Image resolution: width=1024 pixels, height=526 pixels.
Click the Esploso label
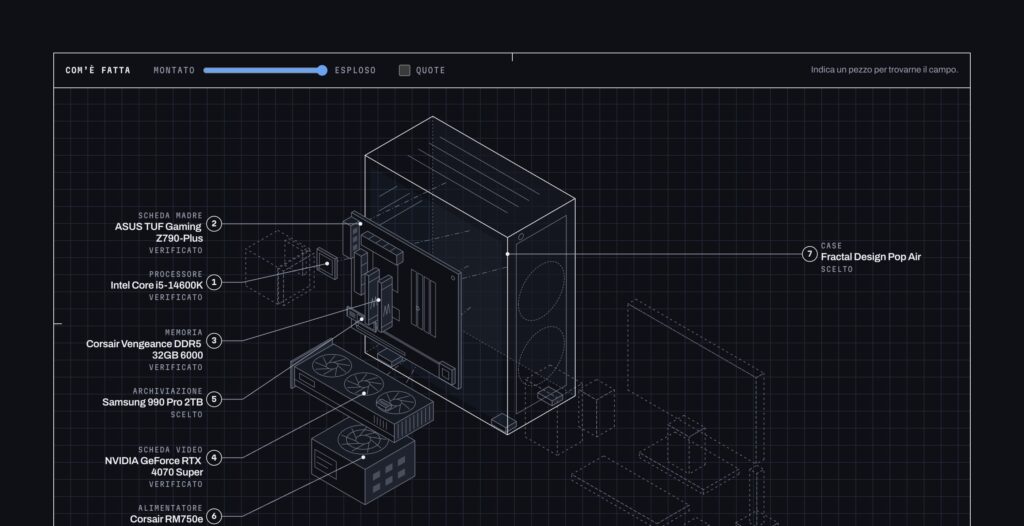355,71
